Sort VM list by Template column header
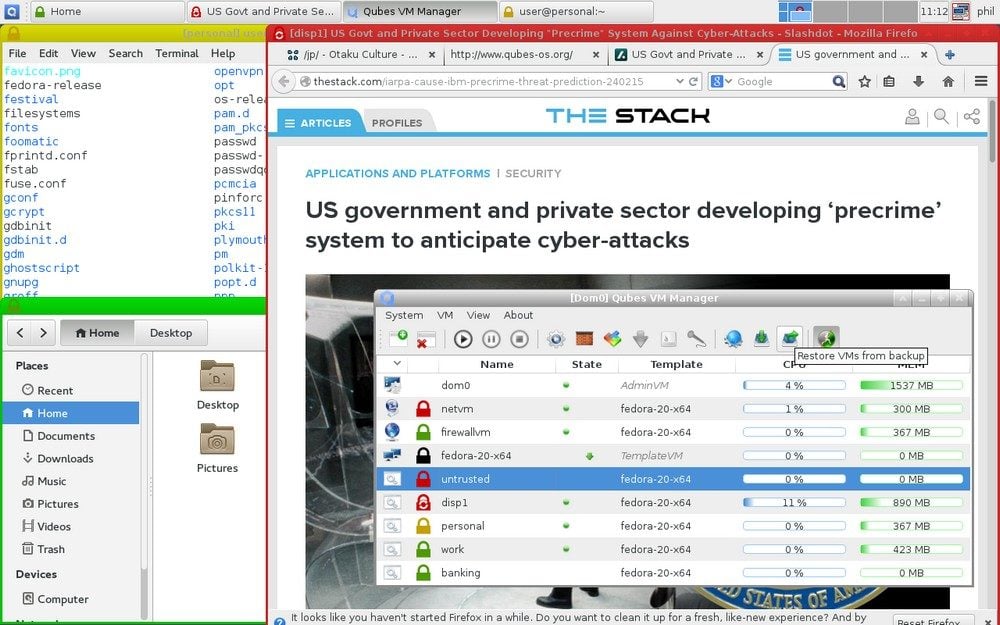 pyautogui.click(x=676, y=364)
